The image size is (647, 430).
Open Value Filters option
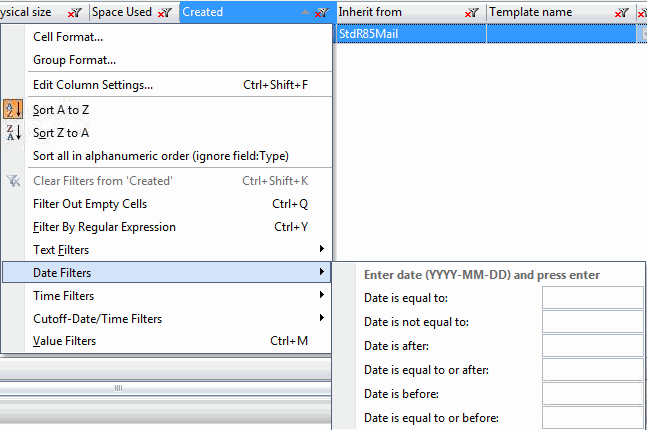(167, 341)
